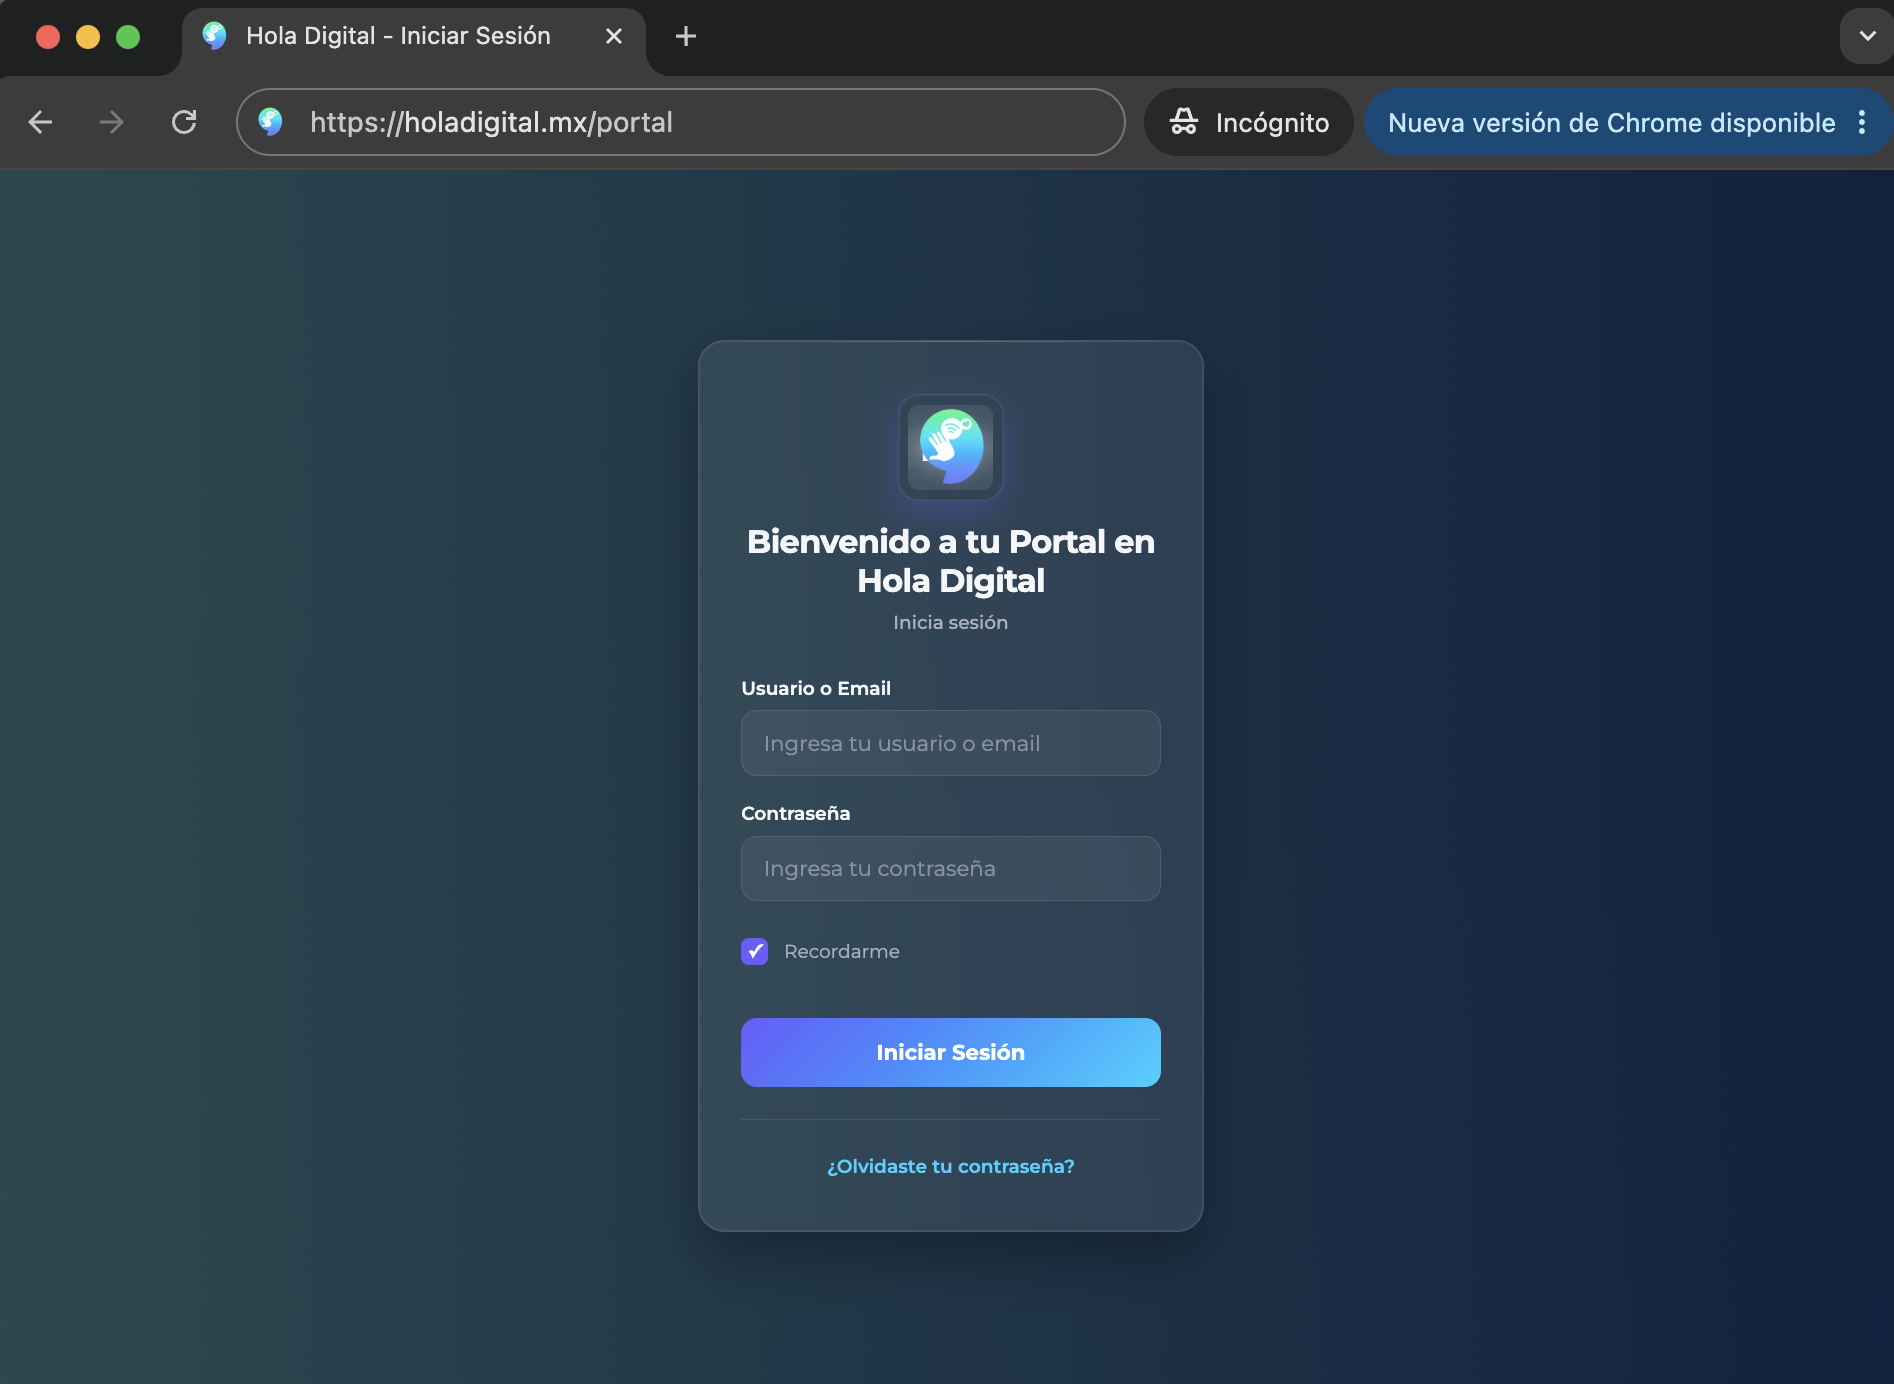Click the Hola Digital favicon in the tab
Image resolution: width=1894 pixels, height=1384 pixels.
[214, 36]
